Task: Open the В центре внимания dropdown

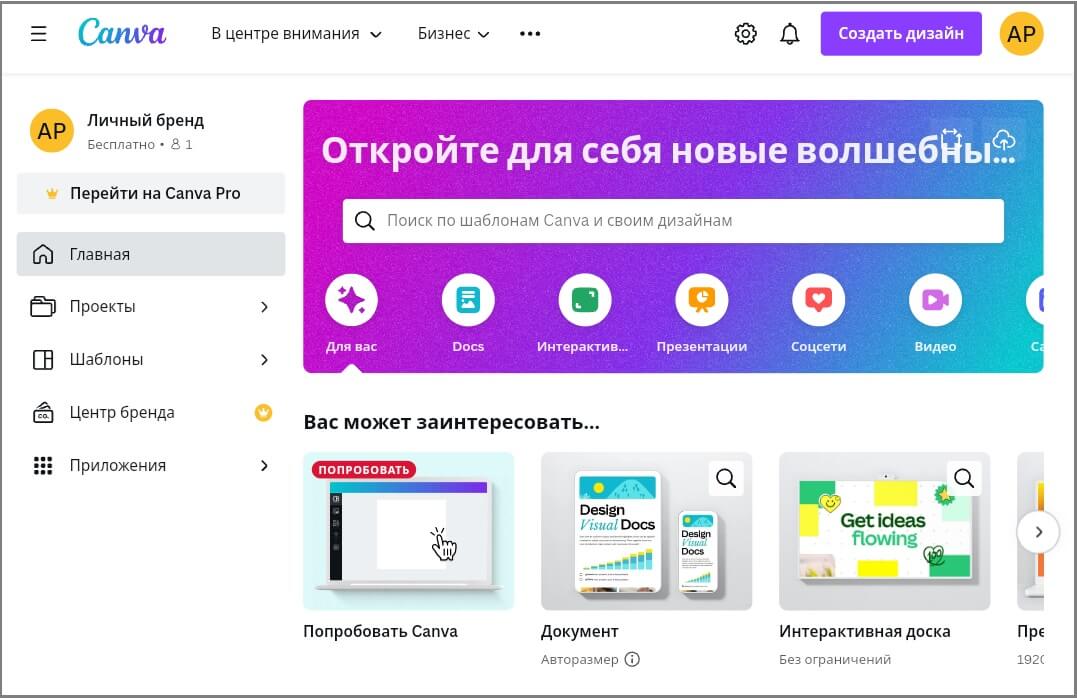Action: [296, 34]
